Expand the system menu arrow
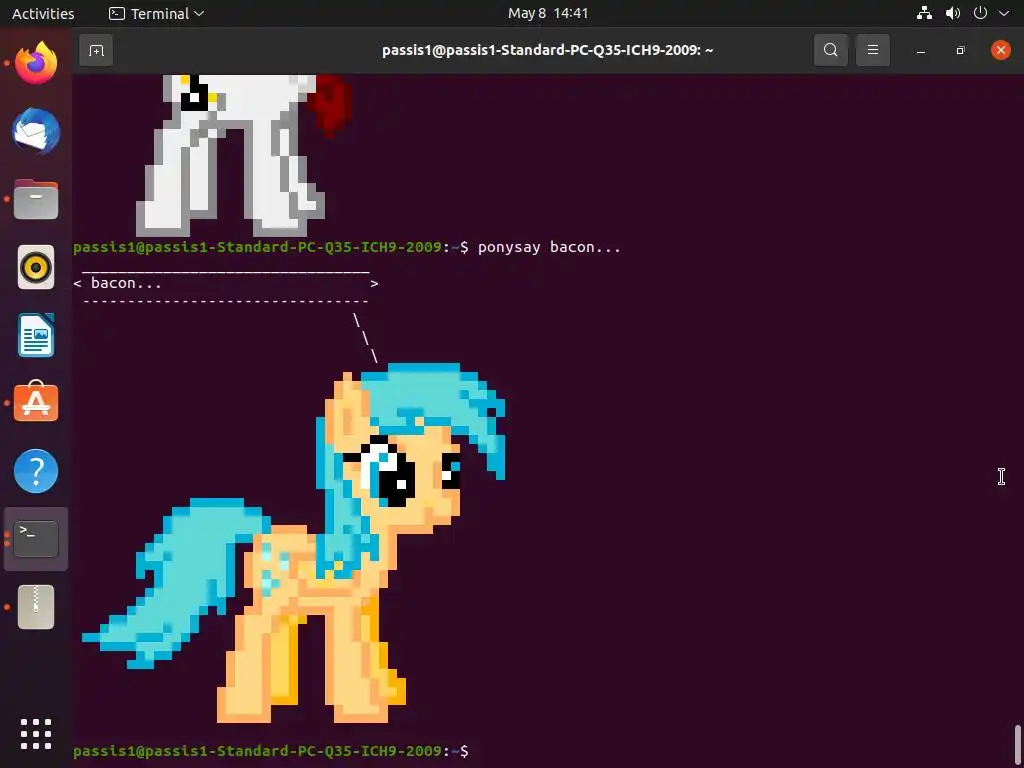Viewport: 1024px width, 768px height. pos(1004,13)
